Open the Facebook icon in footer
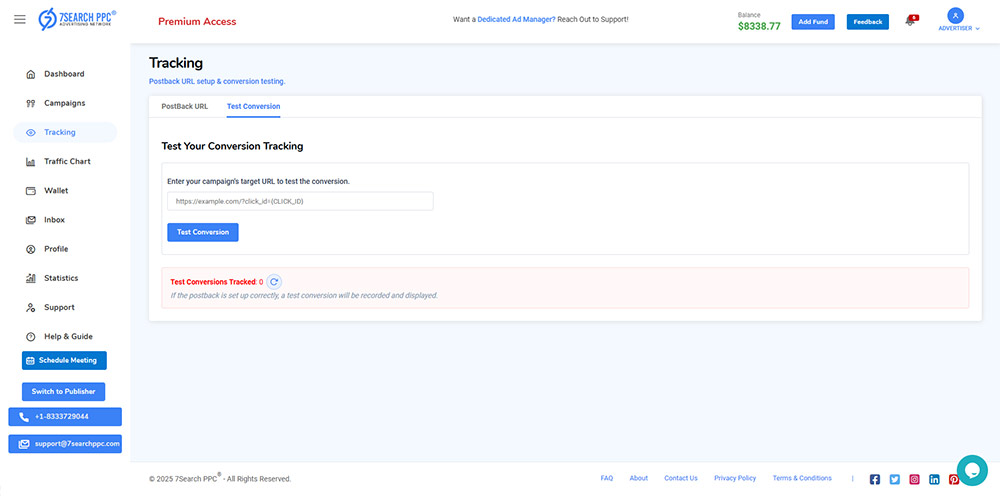The image size is (1000, 496). pos(875,479)
